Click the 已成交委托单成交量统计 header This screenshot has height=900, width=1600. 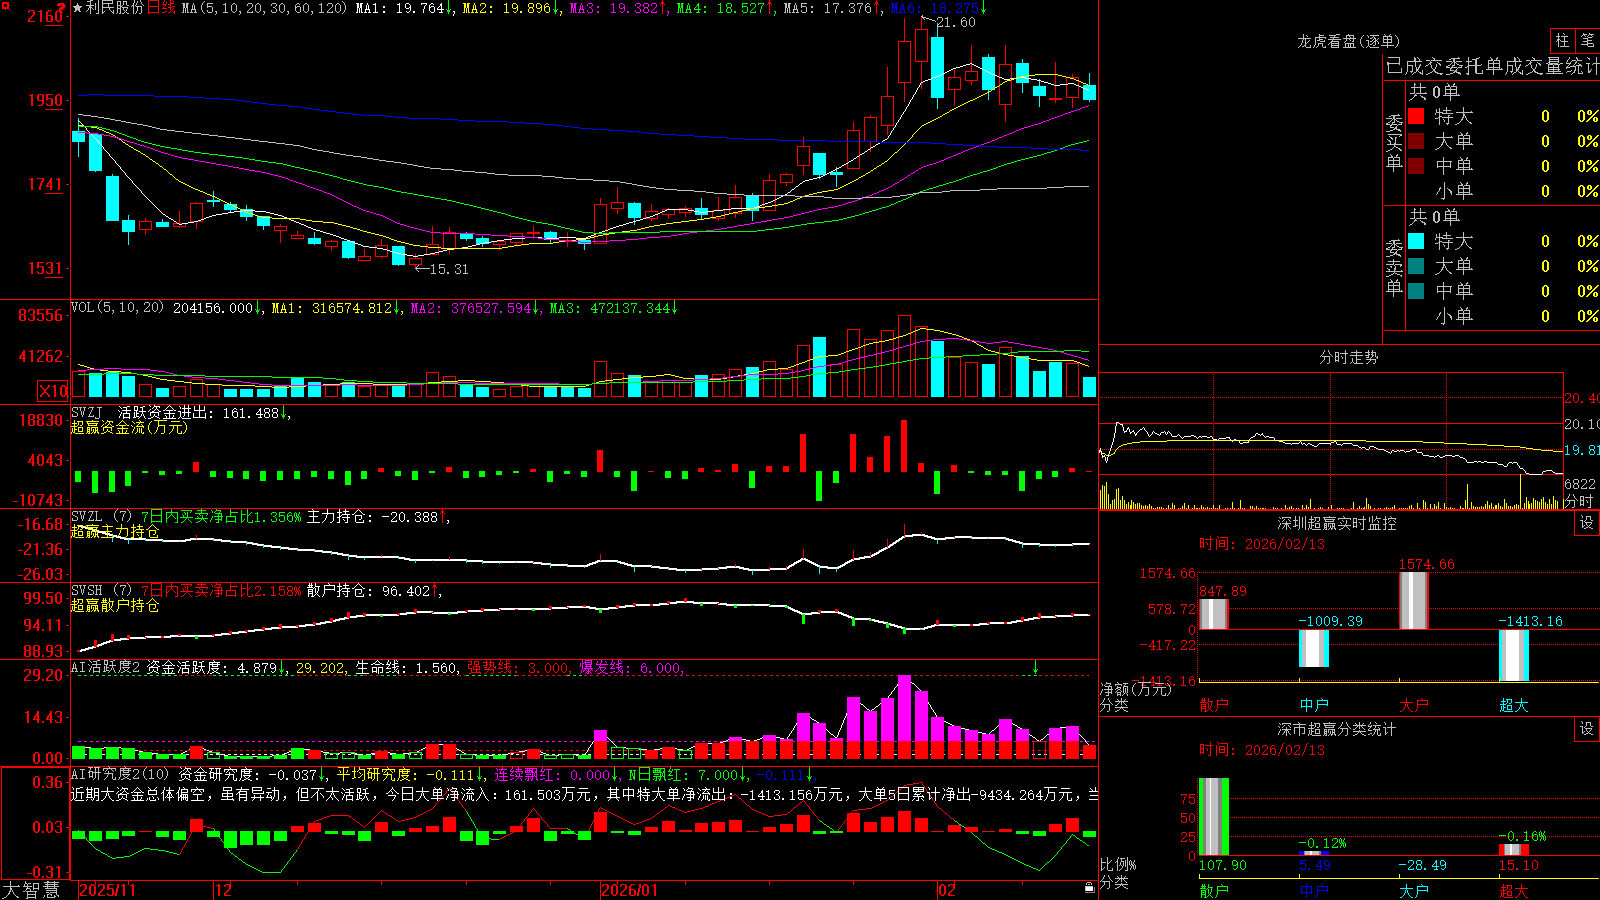[1492, 66]
